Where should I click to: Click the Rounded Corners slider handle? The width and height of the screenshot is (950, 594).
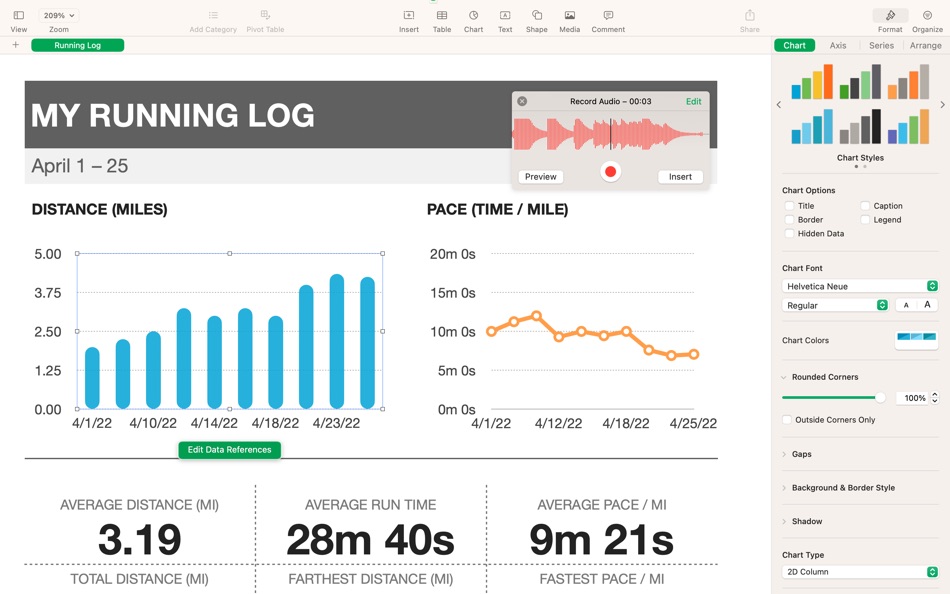(880, 398)
